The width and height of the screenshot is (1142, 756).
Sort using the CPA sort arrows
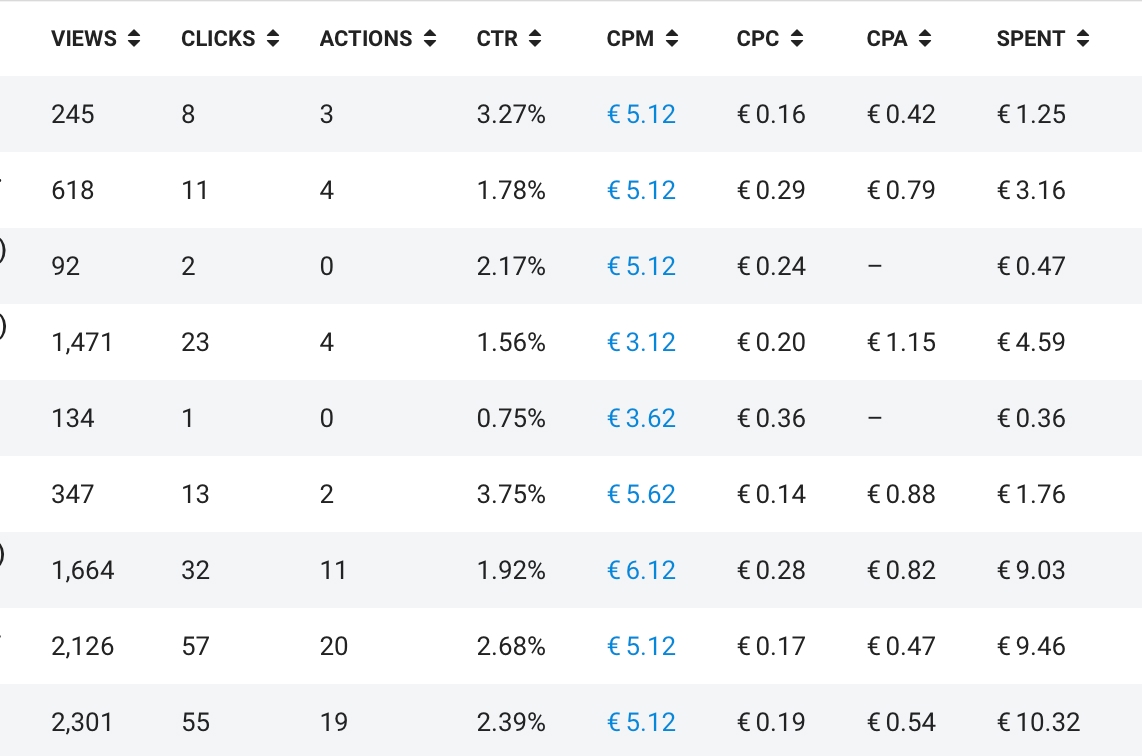(x=925, y=39)
